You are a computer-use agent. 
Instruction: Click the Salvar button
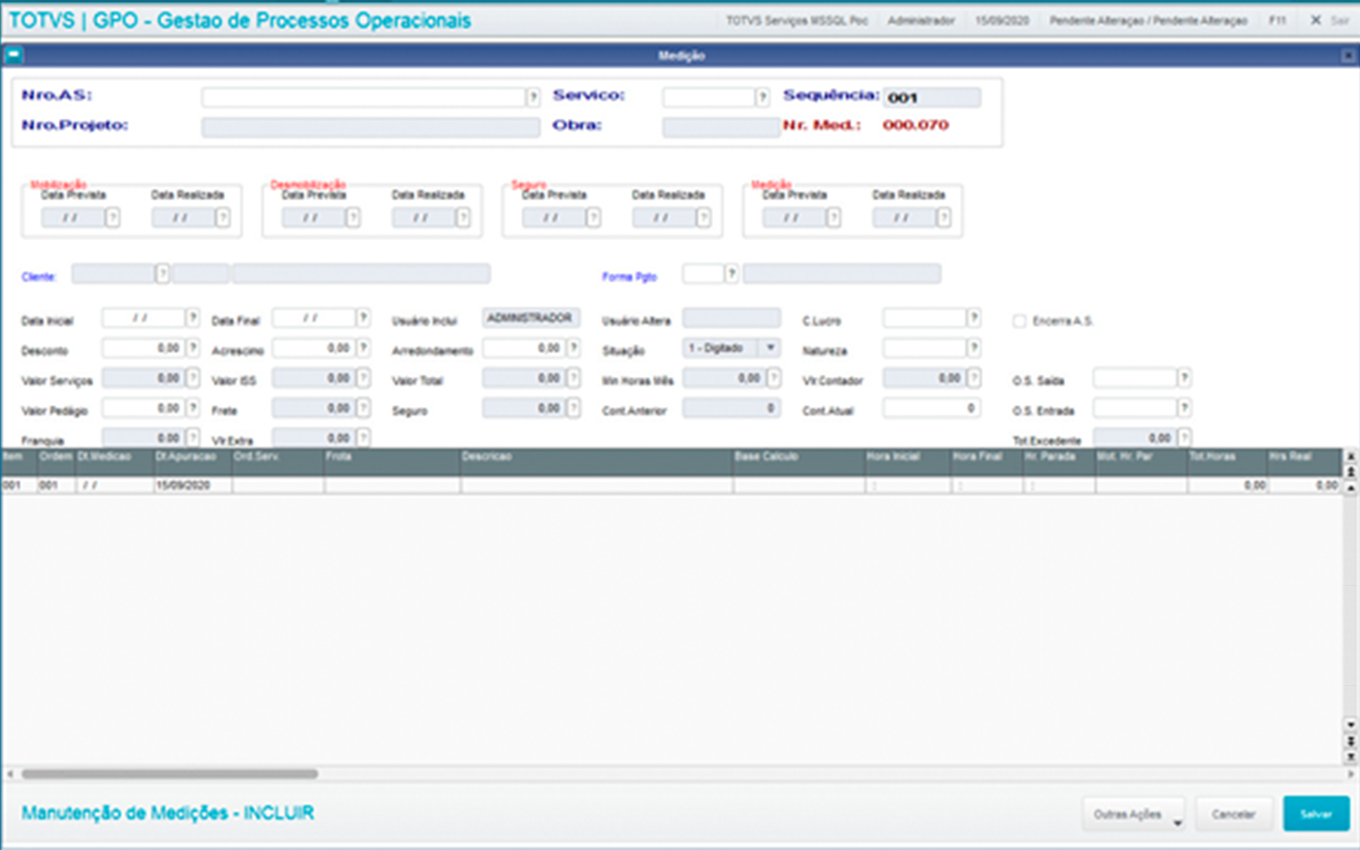[x=1316, y=814]
